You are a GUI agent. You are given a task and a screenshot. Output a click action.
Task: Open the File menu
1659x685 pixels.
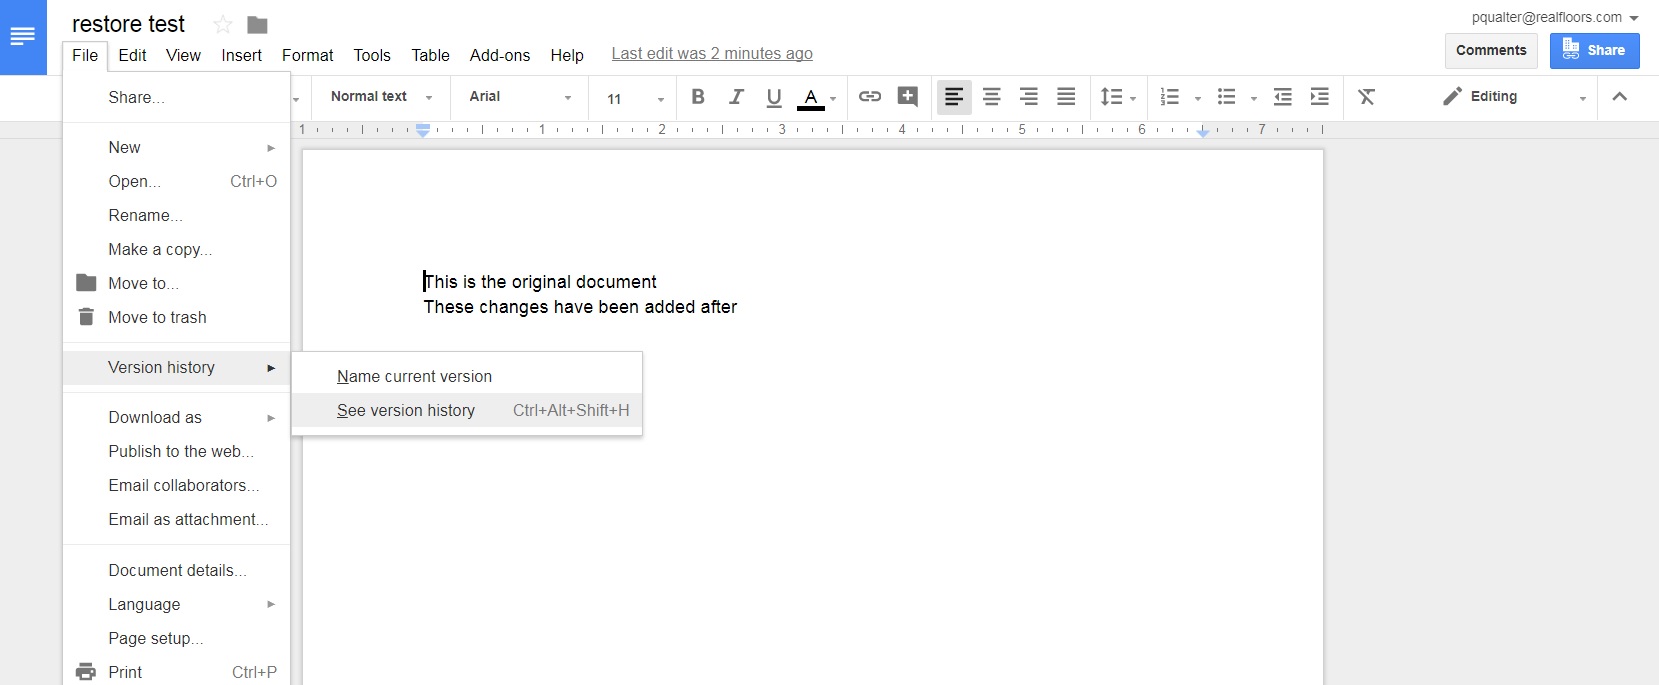[85, 55]
